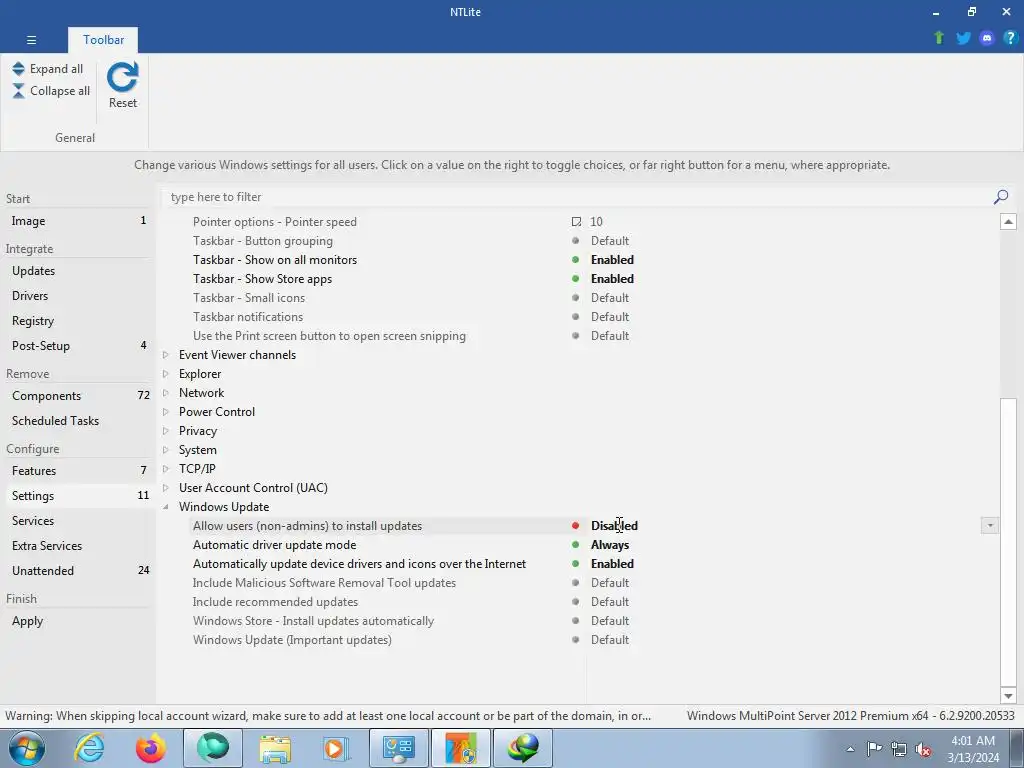Click the muted volume tray icon
The width and height of the screenshot is (1024, 768).
pos(923,749)
